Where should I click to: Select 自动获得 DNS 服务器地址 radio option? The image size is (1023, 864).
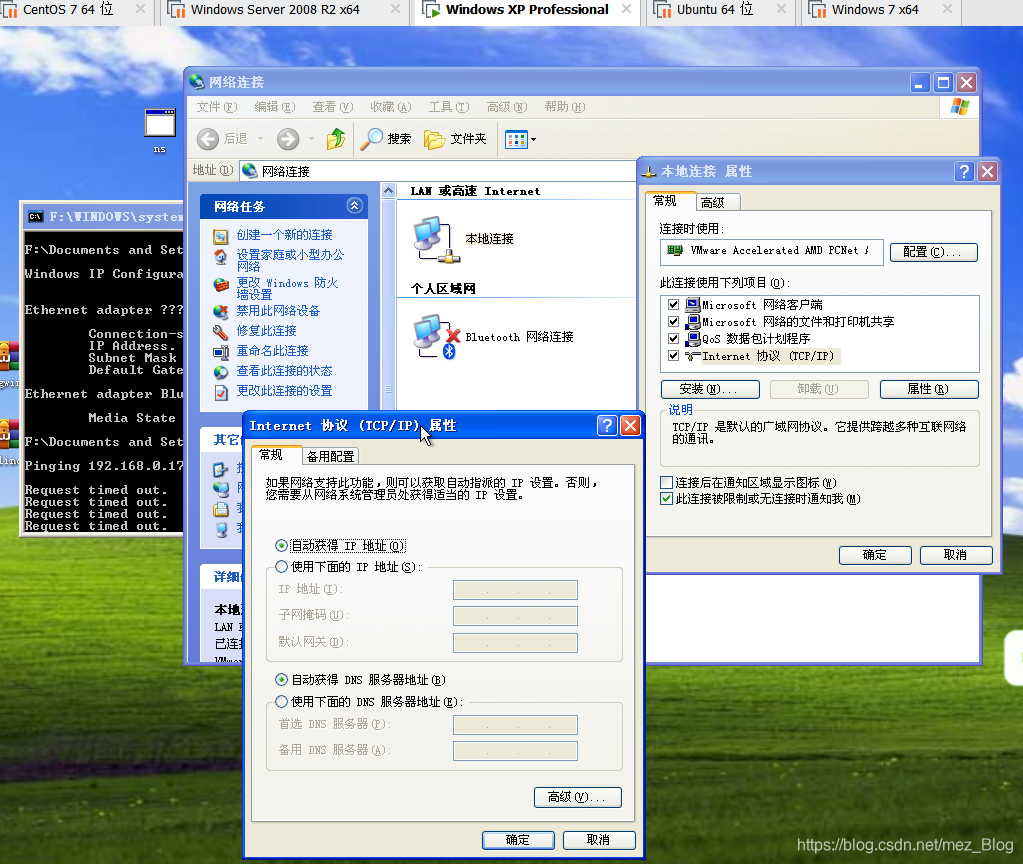tap(281, 680)
